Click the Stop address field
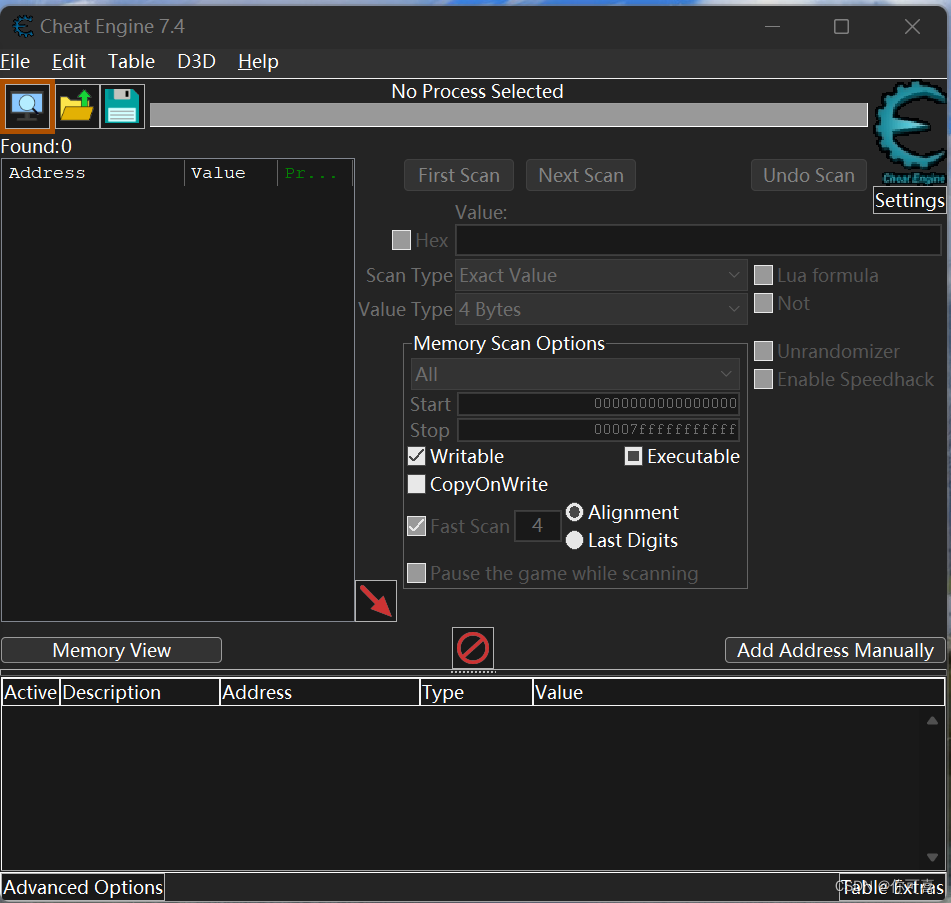This screenshot has height=903, width=951. [598, 429]
